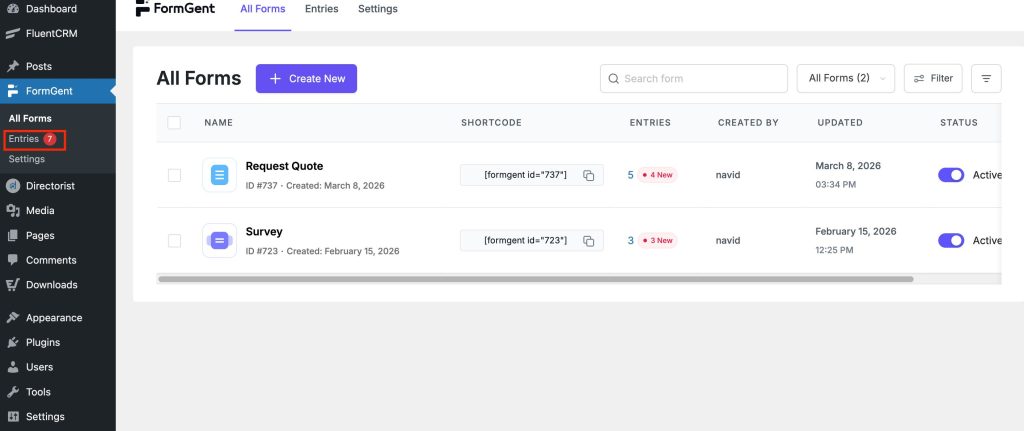This screenshot has width=1024, height=431.
Task: Click the FluentCRM icon in sidebar
Action: coord(12,33)
